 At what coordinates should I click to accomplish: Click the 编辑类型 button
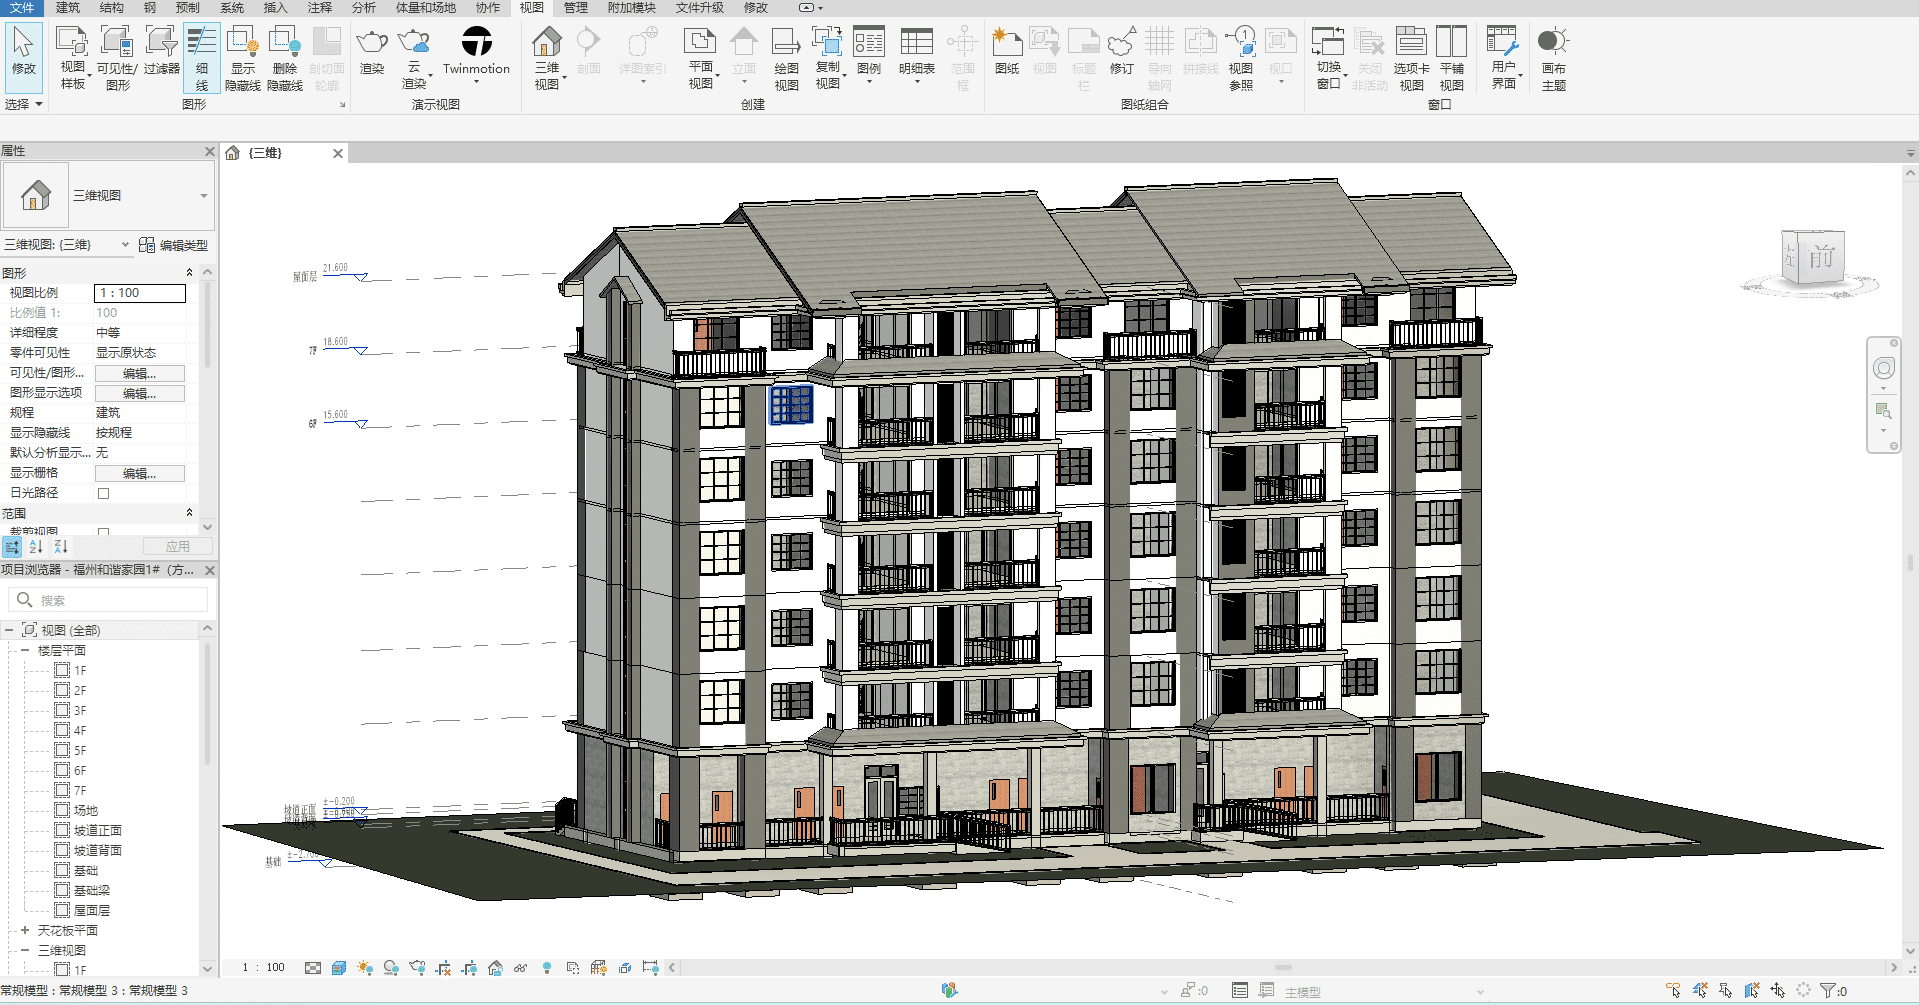(174, 245)
